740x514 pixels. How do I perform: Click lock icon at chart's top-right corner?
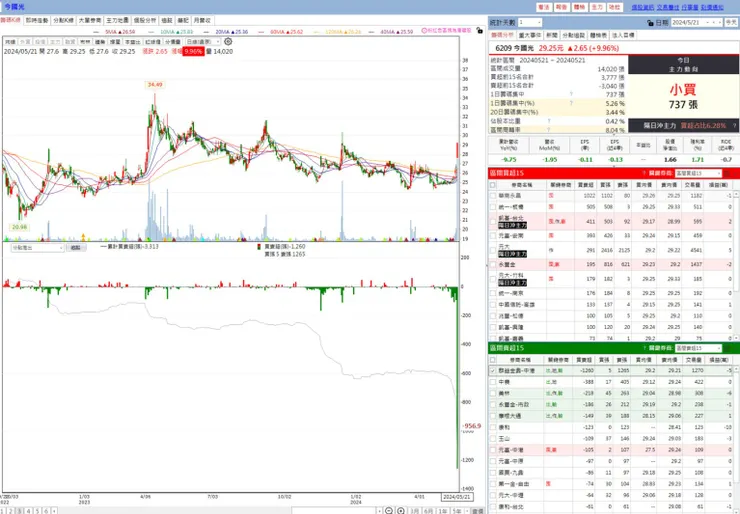coord(479,30)
